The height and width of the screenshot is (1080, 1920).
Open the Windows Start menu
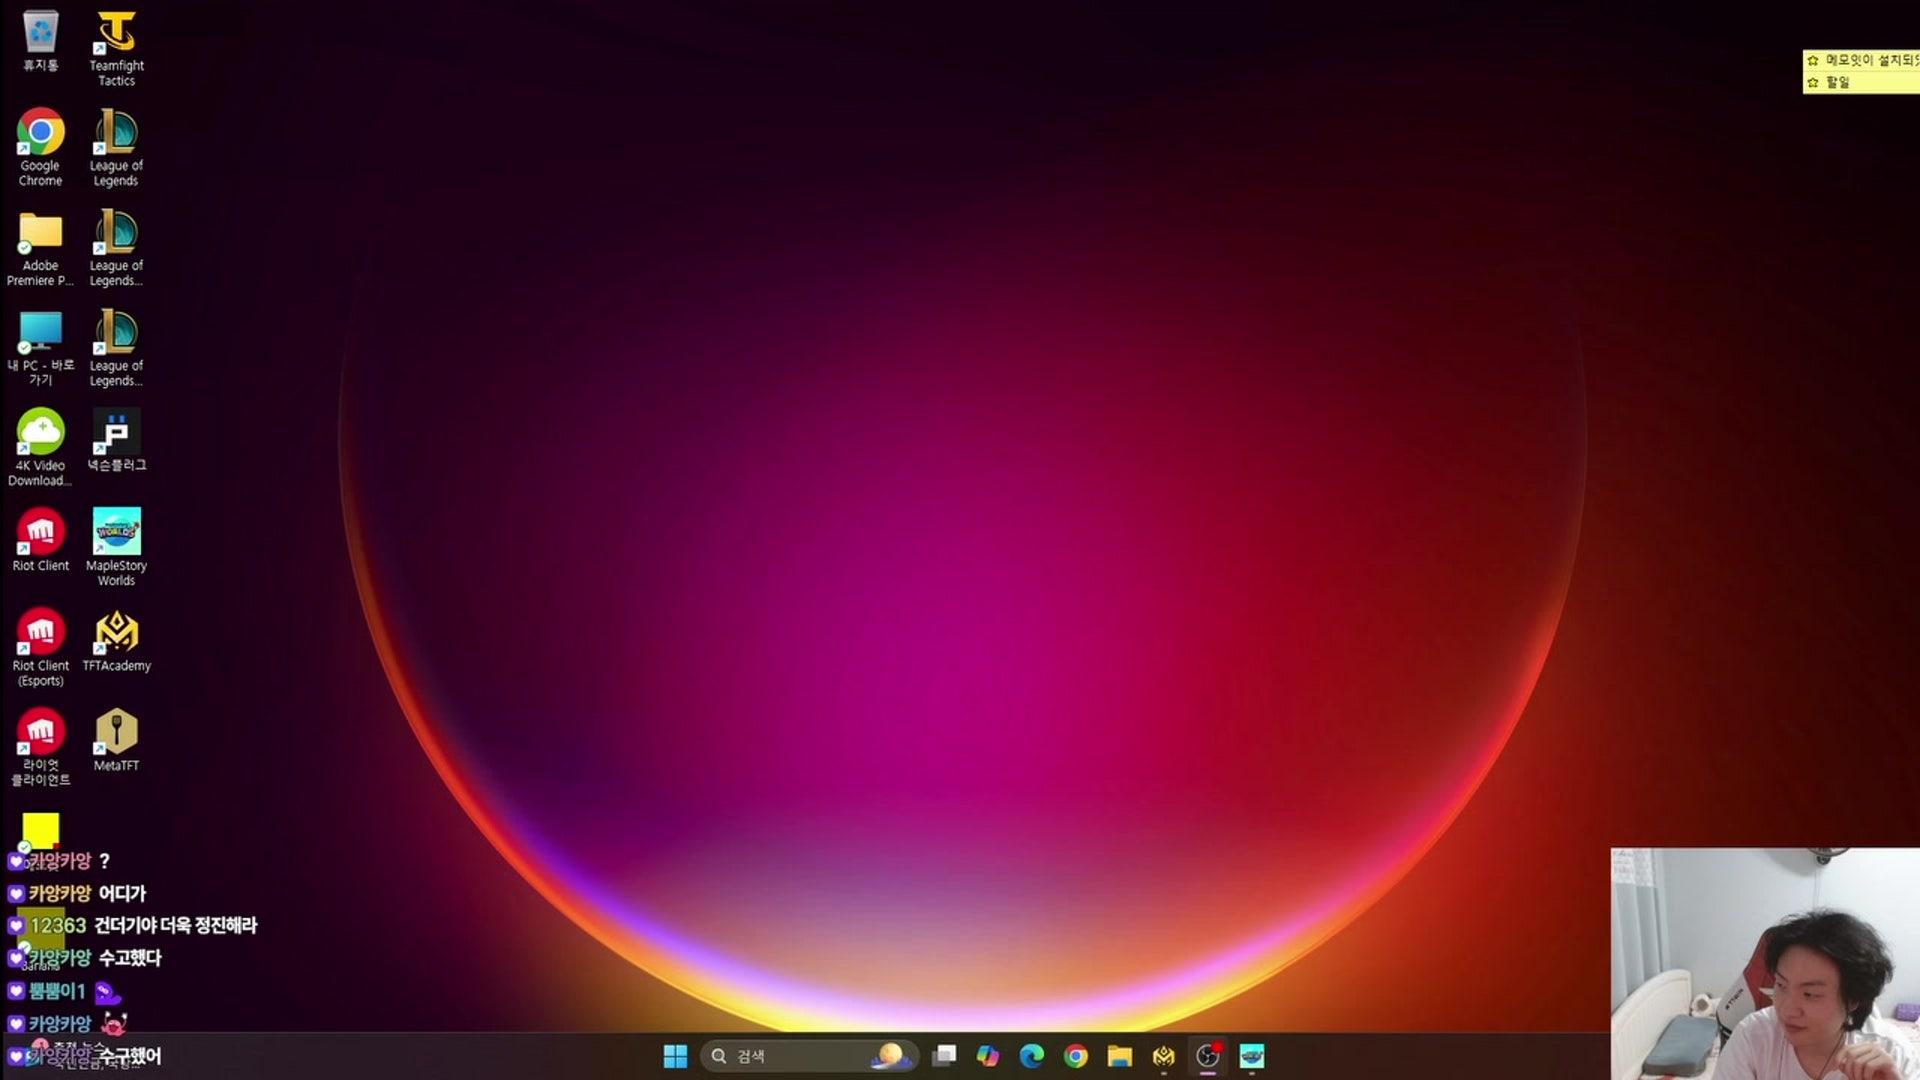[675, 1056]
